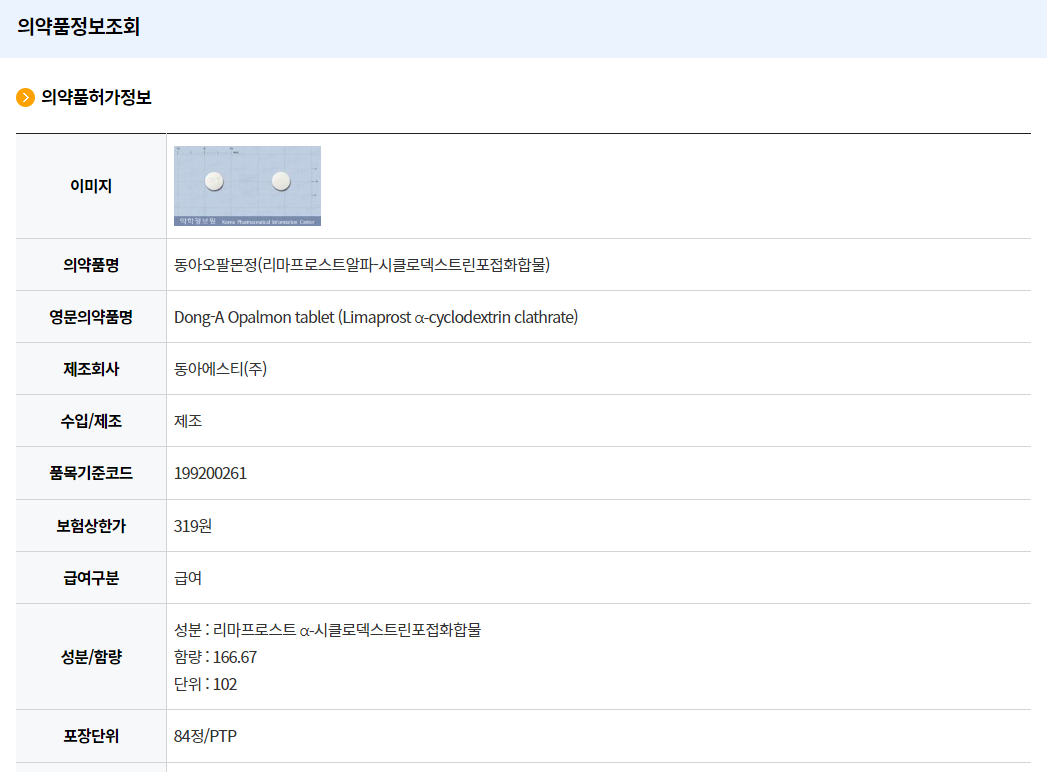
Task: Select the page title 의약품정보조회
Action: (x=78, y=27)
